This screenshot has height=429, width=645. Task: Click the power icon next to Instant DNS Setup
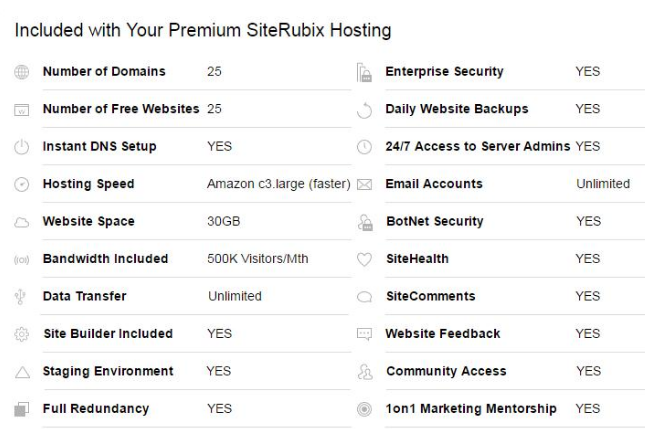(x=21, y=147)
